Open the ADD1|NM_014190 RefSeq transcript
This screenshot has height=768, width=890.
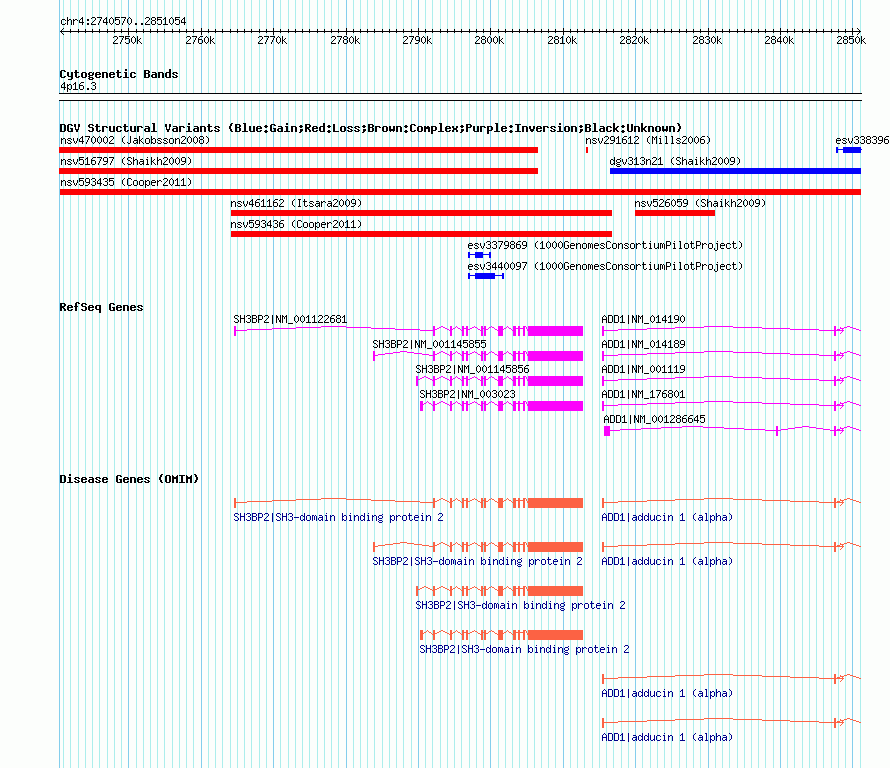point(732,330)
